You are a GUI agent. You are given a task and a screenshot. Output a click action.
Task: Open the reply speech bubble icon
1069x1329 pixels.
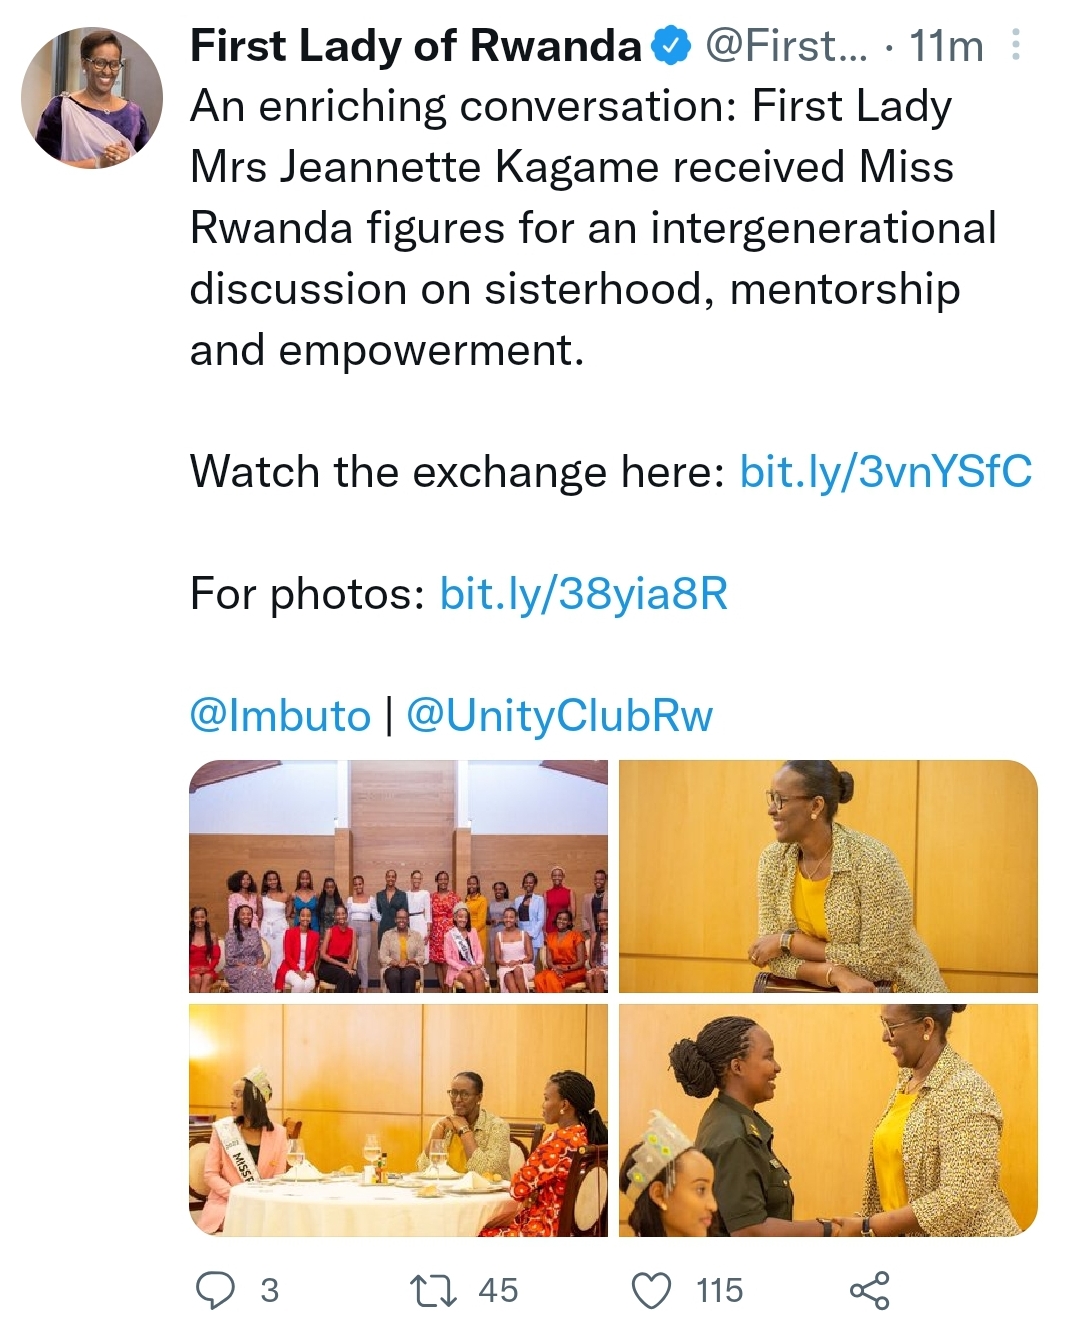click(214, 1290)
